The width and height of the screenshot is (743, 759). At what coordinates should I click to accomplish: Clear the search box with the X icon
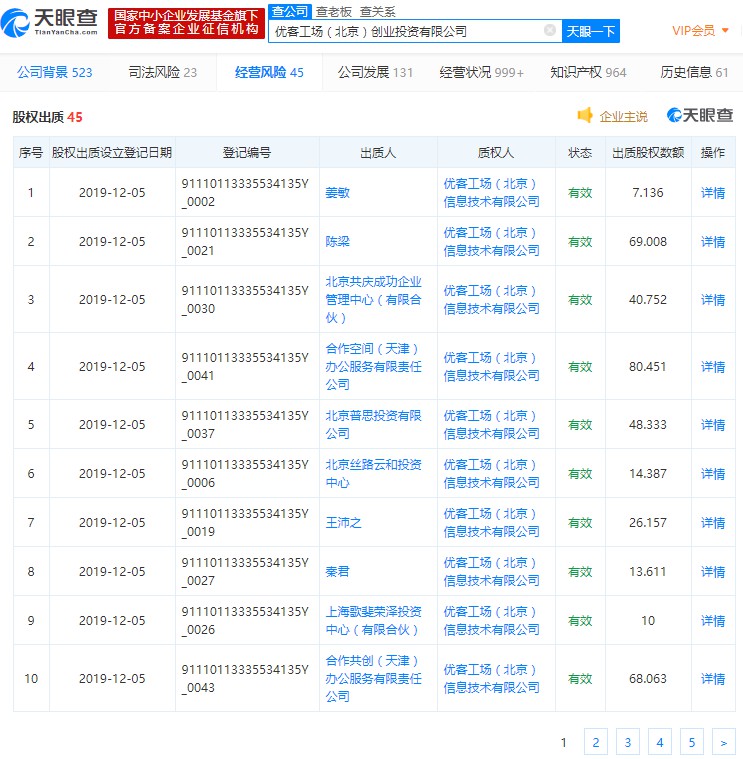pyautogui.click(x=549, y=31)
